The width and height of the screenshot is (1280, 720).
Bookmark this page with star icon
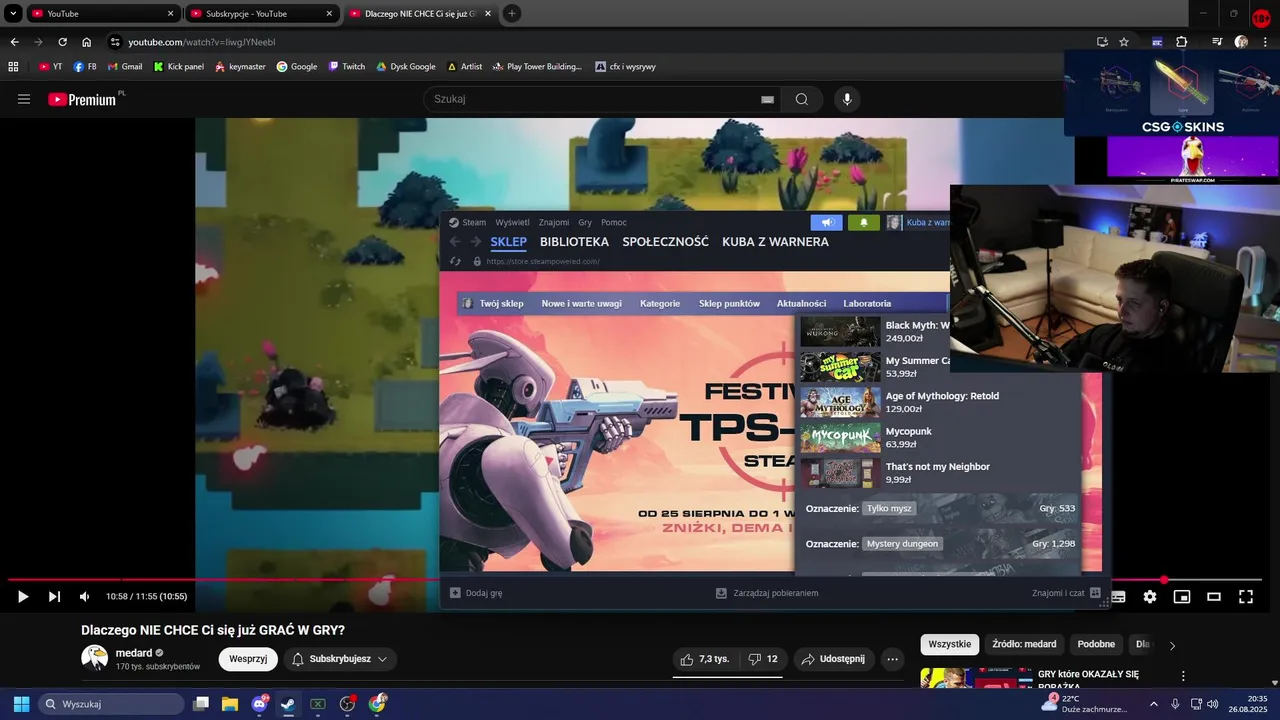pyautogui.click(x=1124, y=42)
